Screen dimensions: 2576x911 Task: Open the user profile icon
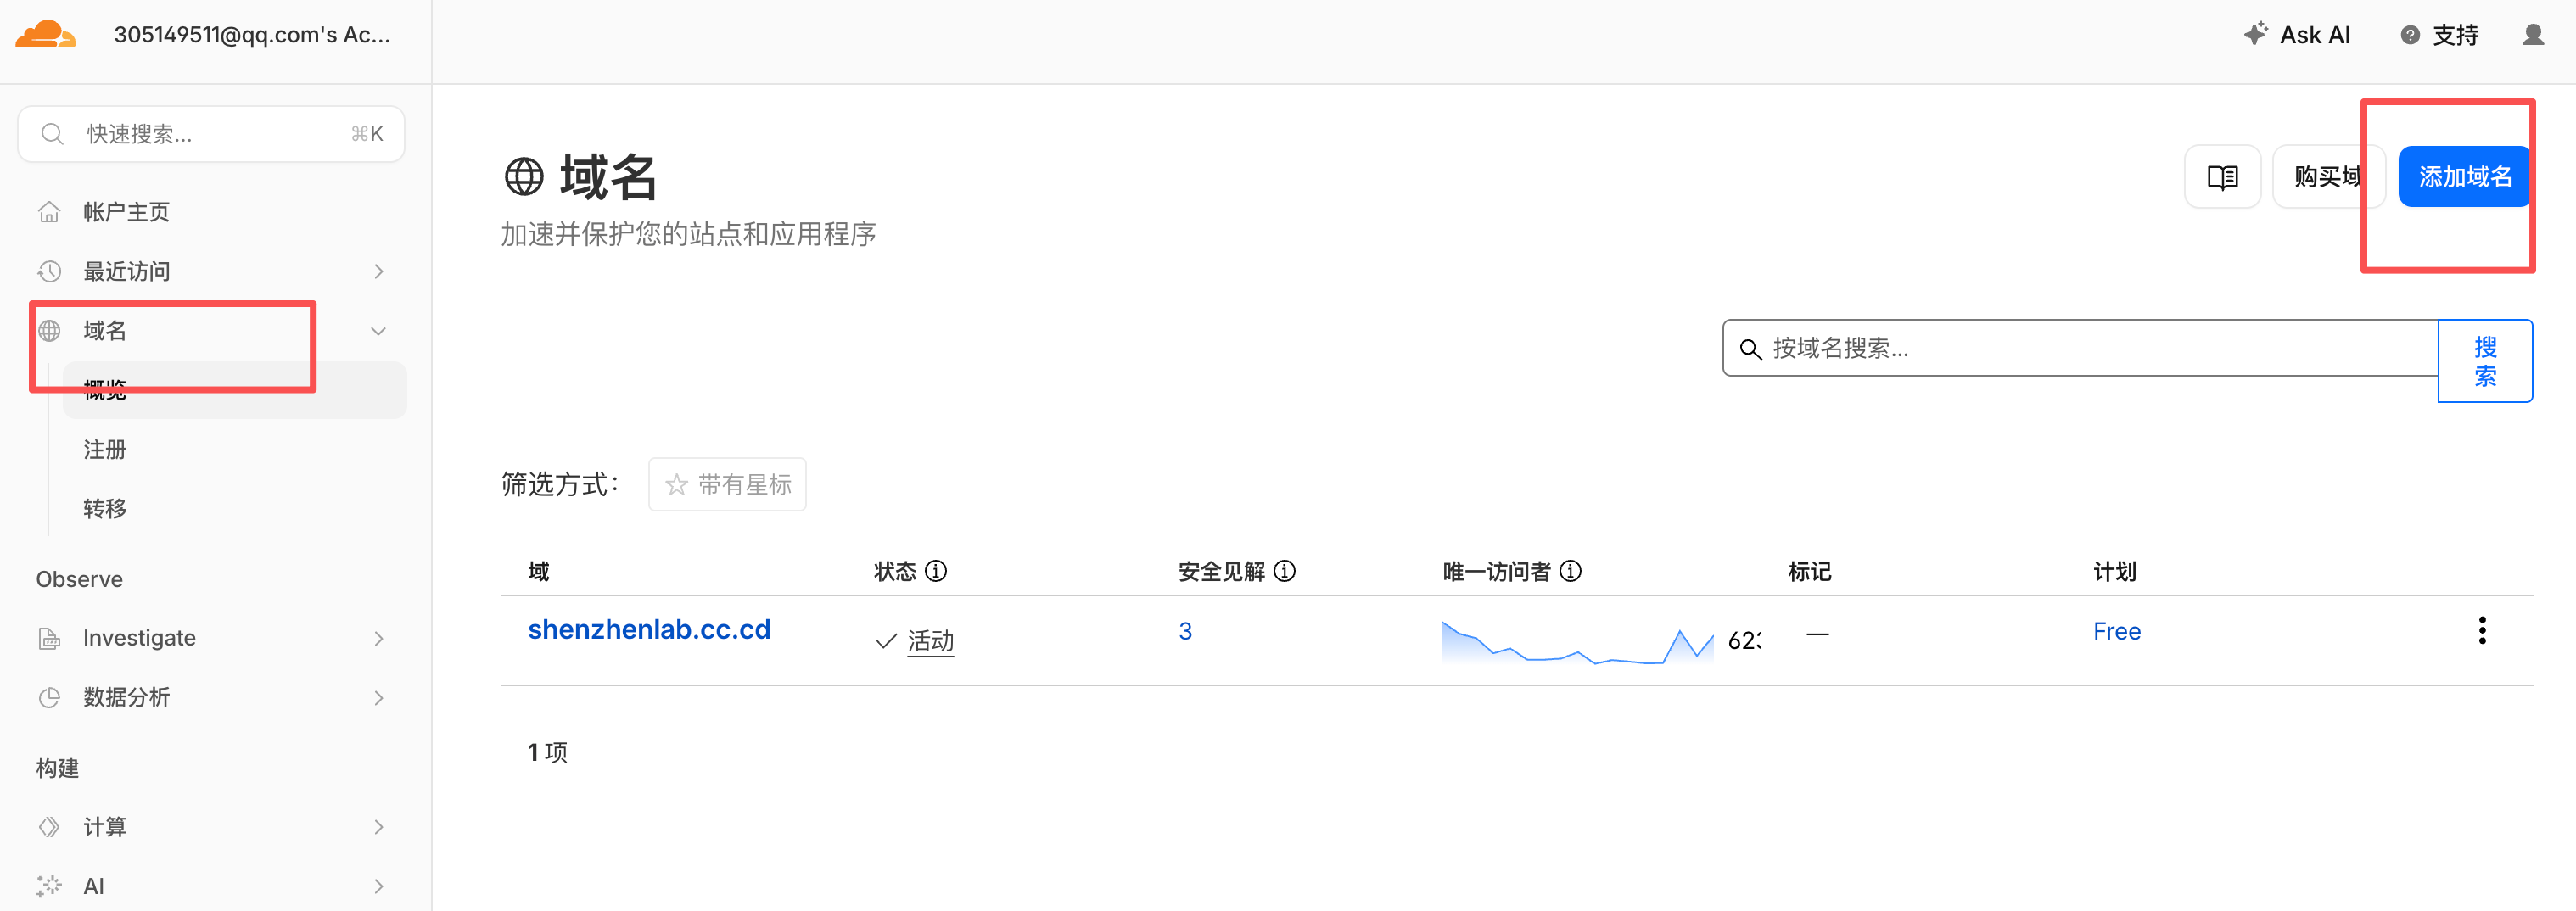pos(2533,35)
